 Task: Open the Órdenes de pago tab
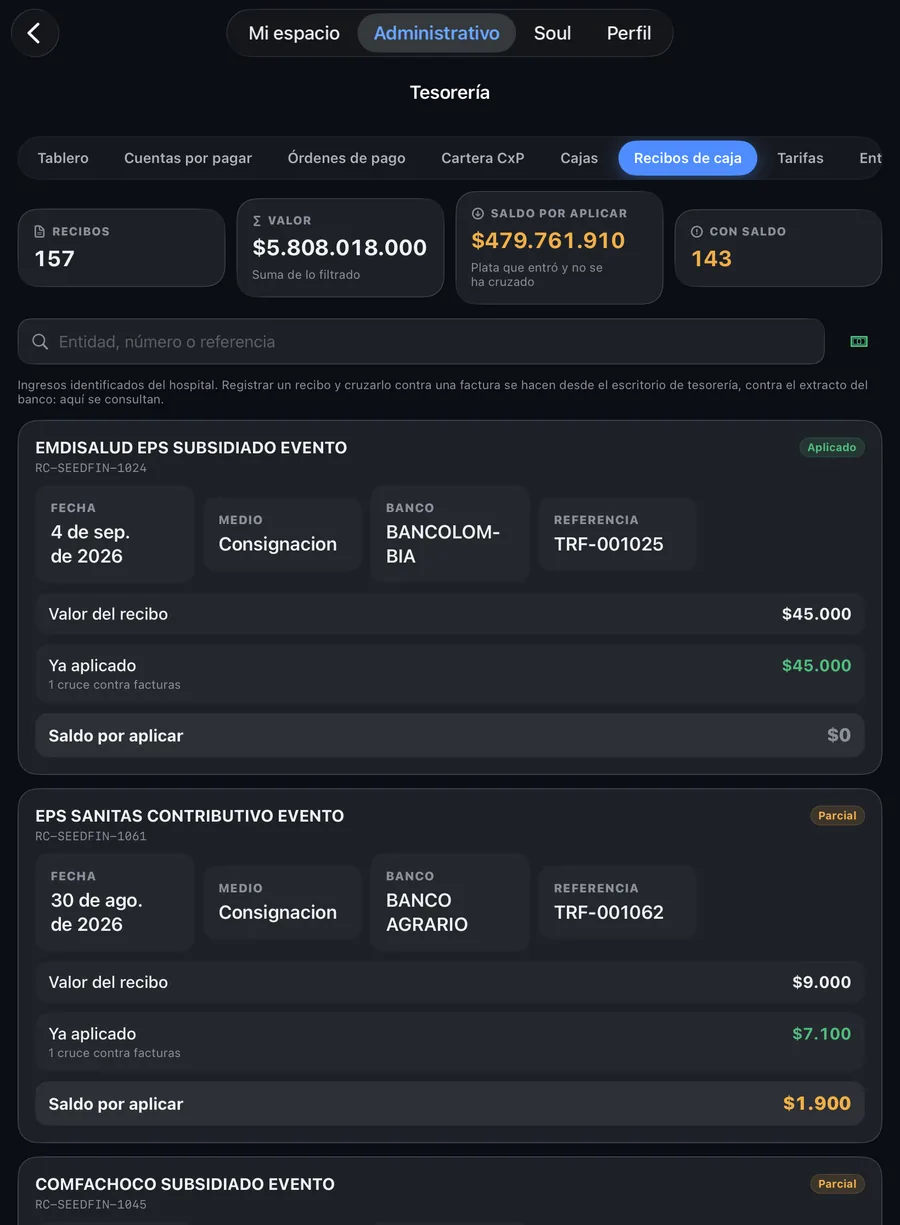[x=347, y=158]
